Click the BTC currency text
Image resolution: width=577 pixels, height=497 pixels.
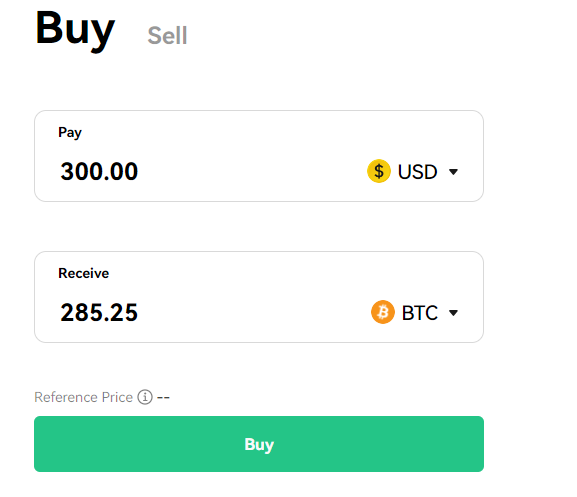click(x=420, y=313)
